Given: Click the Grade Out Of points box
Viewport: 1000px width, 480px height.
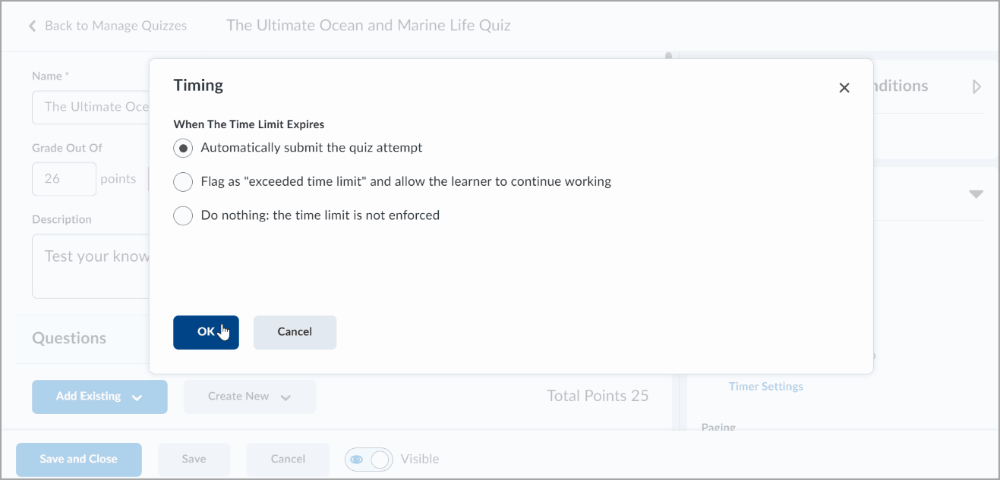Looking at the screenshot, I should pyautogui.click(x=64, y=179).
